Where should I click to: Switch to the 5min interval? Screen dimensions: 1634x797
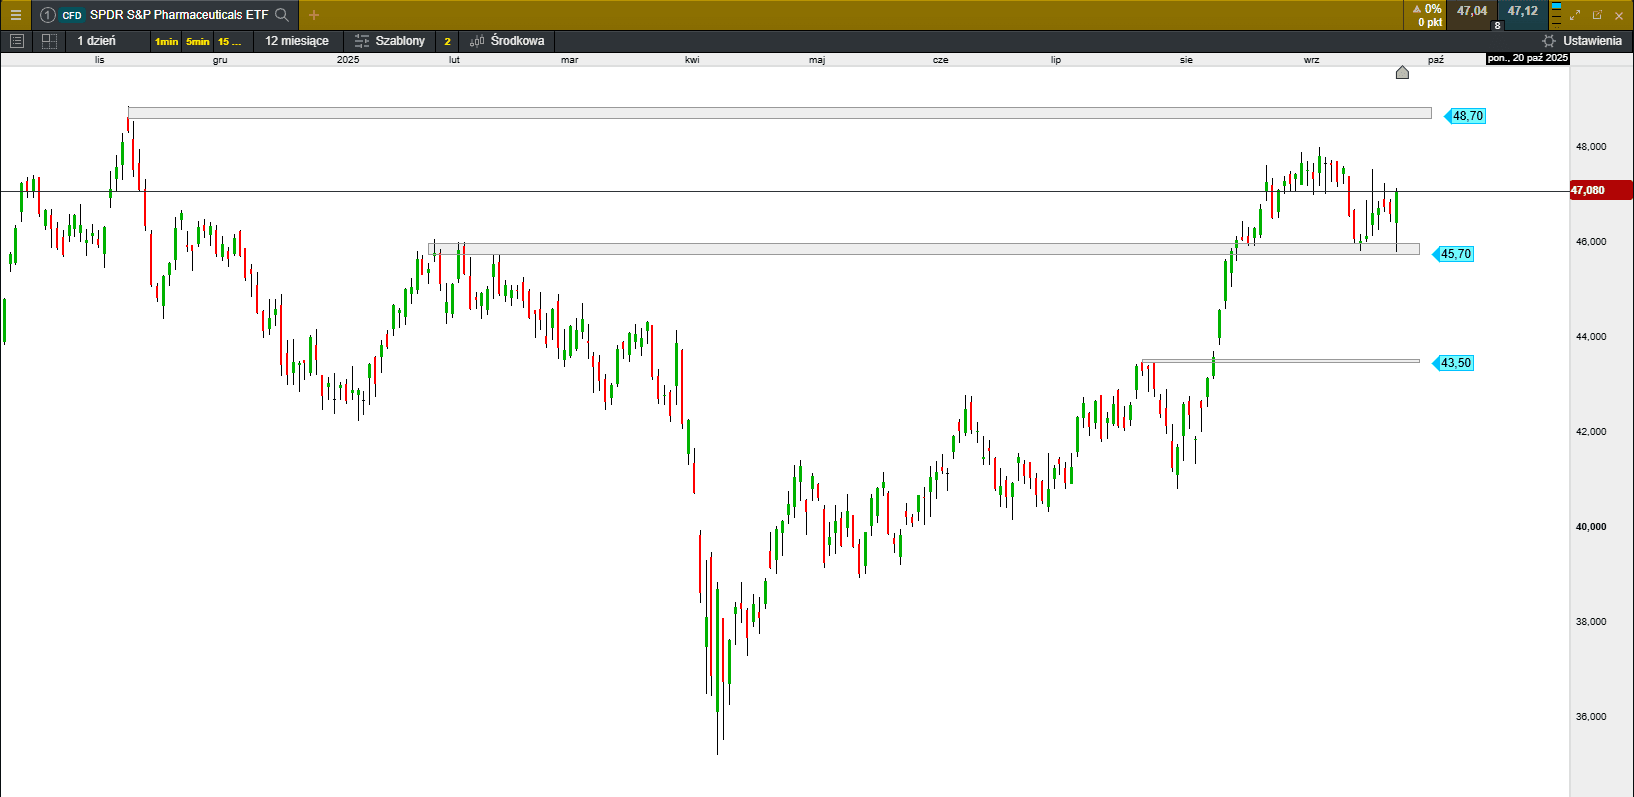(198, 42)
